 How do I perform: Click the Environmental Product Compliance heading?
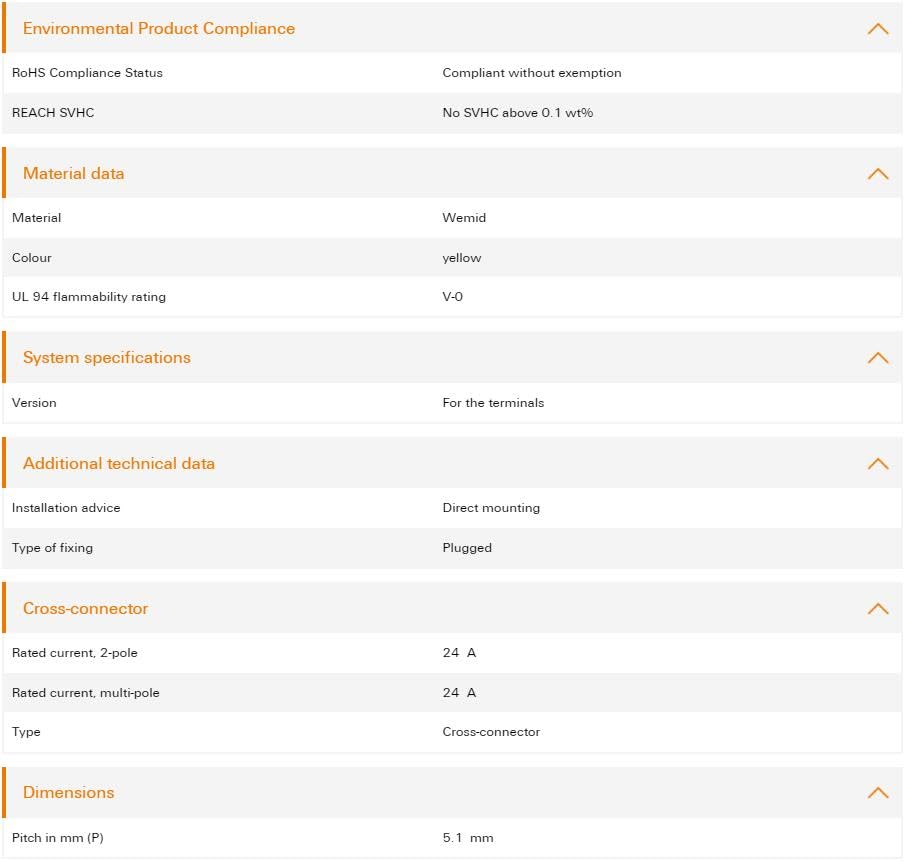tap(159, 28)
